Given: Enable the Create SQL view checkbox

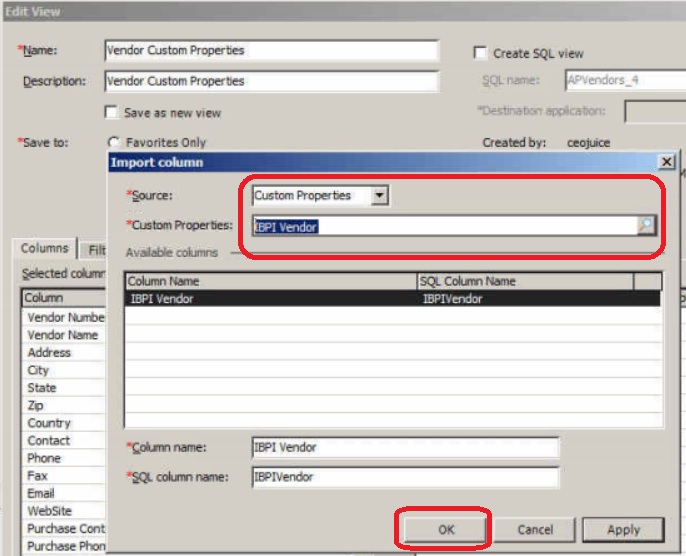Looking at the screenshot, I should tap(480, 53).
